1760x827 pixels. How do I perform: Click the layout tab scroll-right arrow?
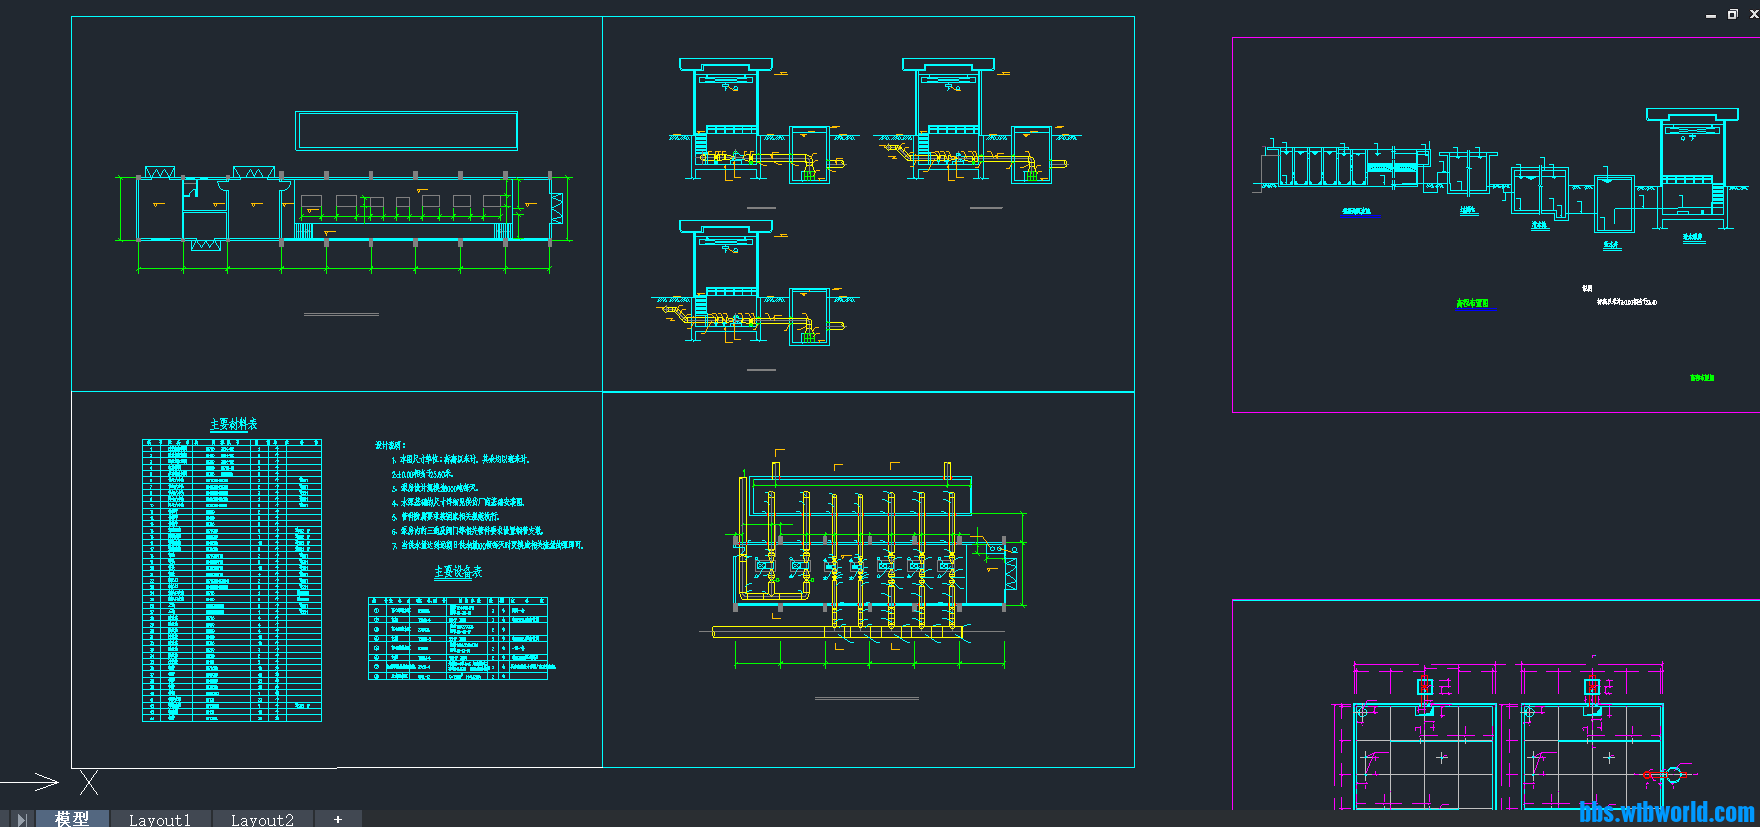[x=21, y=819]
